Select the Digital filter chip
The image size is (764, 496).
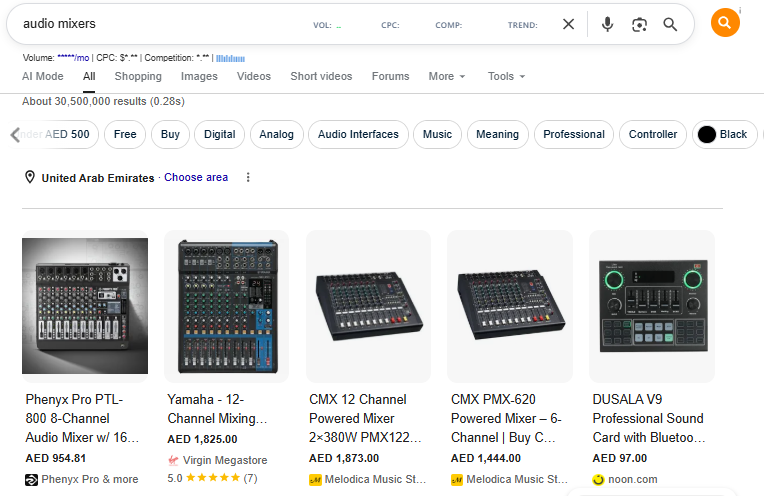point(220,134)
